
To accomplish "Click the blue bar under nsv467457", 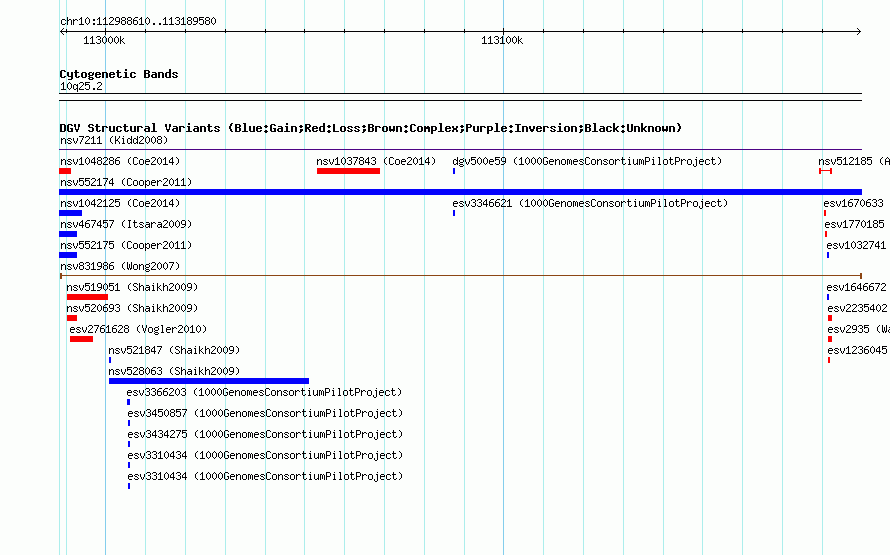I will pos(68,234).
